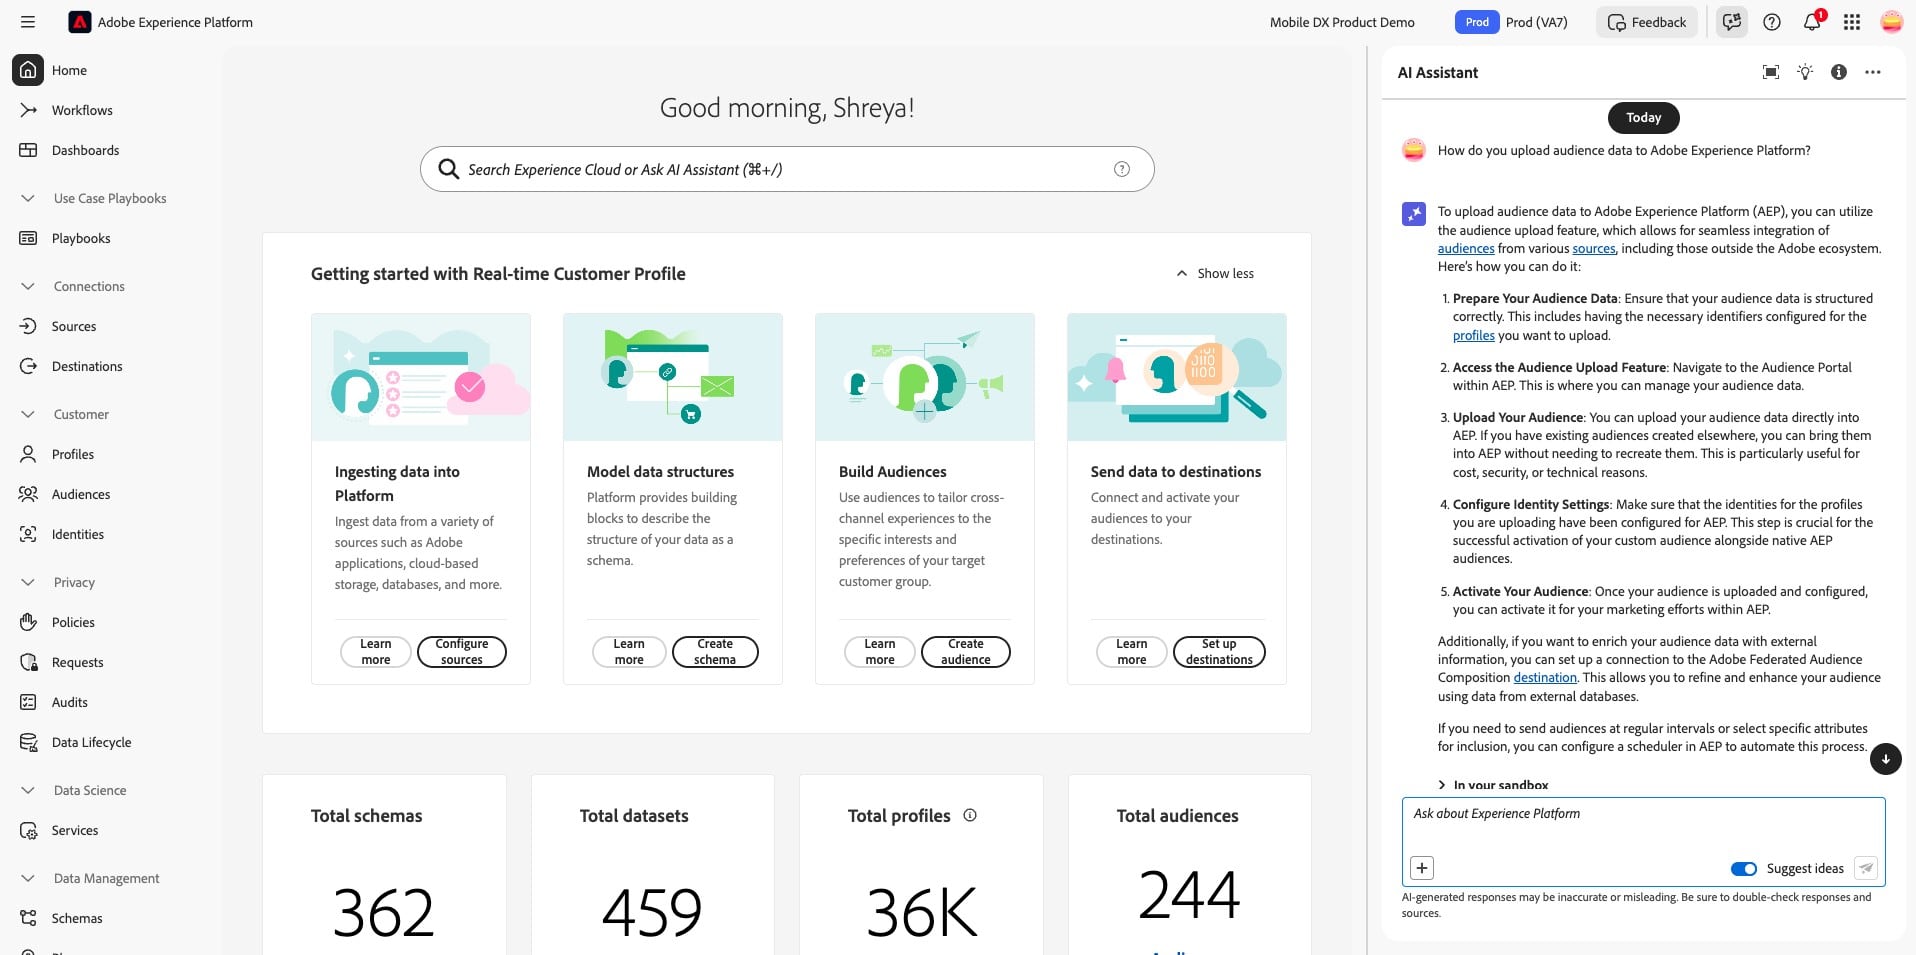Click the Data Lifecycle icon
The height and width of the screenshot is (955, 1916).
pyautogui.click(x=28, y=742)
